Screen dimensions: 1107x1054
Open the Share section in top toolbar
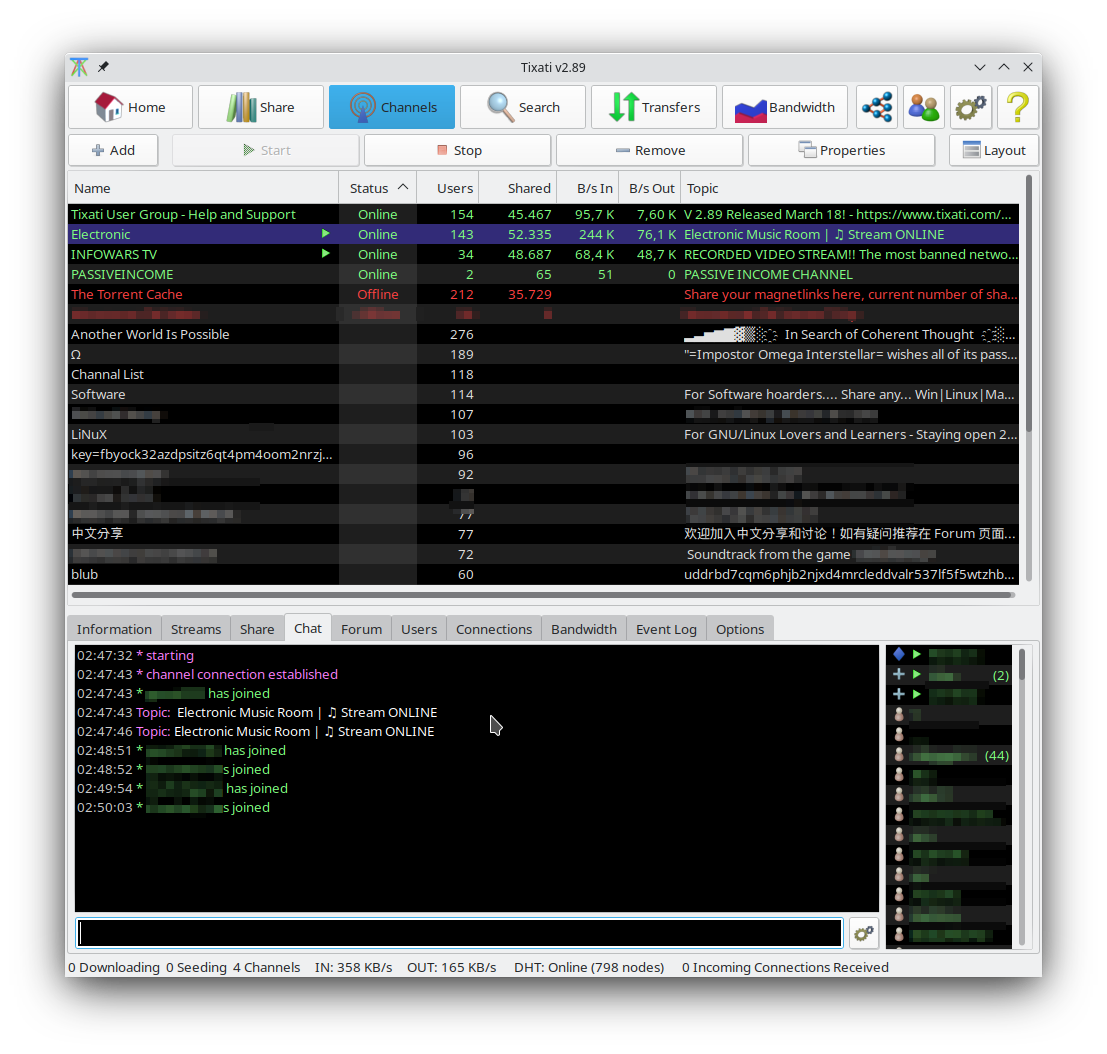pos(261,107)
